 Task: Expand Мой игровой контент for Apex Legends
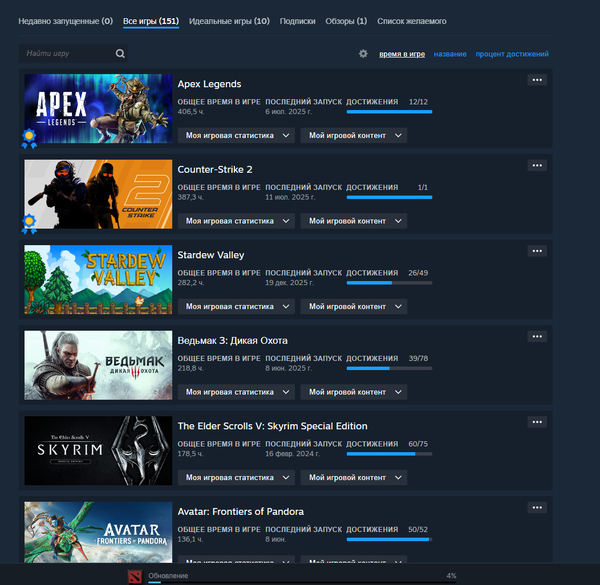[x=354, y=135]
